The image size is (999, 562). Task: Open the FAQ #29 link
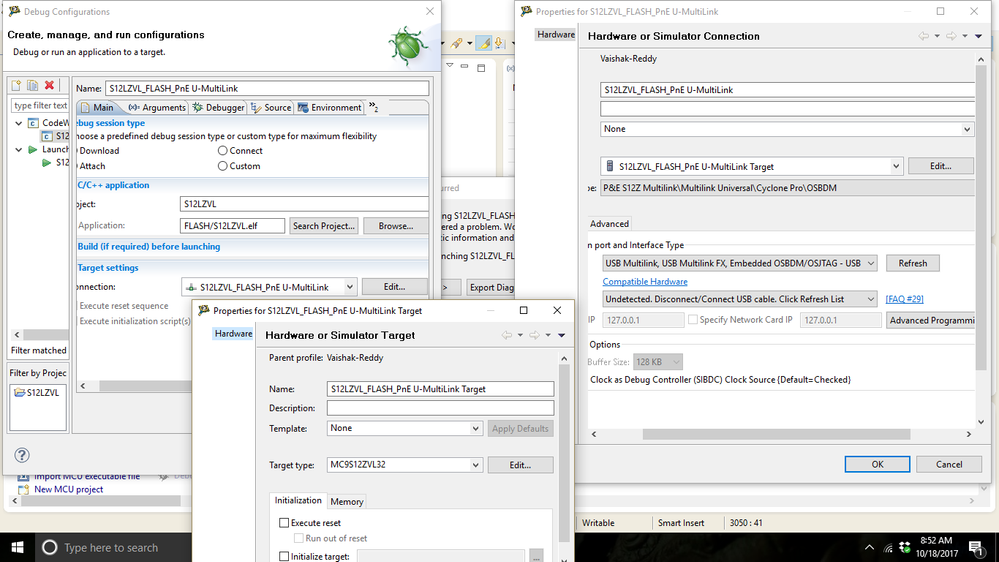click(x=904, y=299)
